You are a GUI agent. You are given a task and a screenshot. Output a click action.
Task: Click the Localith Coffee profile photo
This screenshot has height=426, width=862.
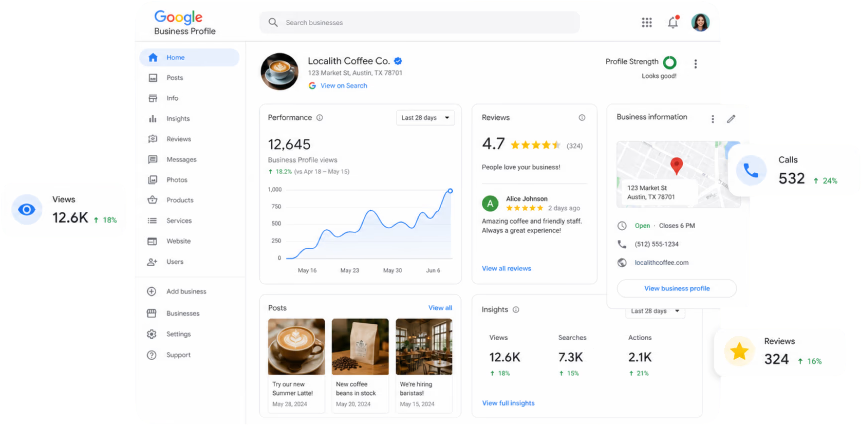click(x=279, y=71)
